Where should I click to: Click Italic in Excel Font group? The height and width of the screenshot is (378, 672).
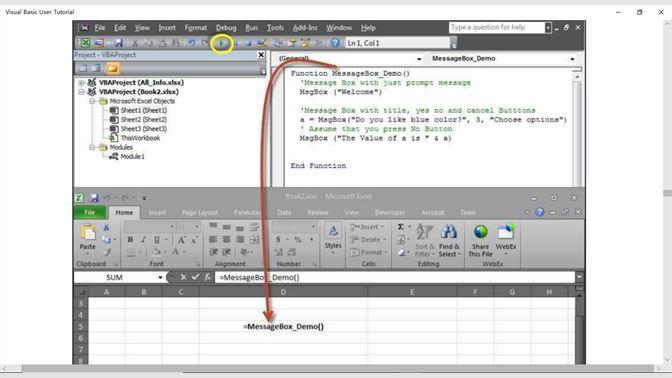coord(143,240)
